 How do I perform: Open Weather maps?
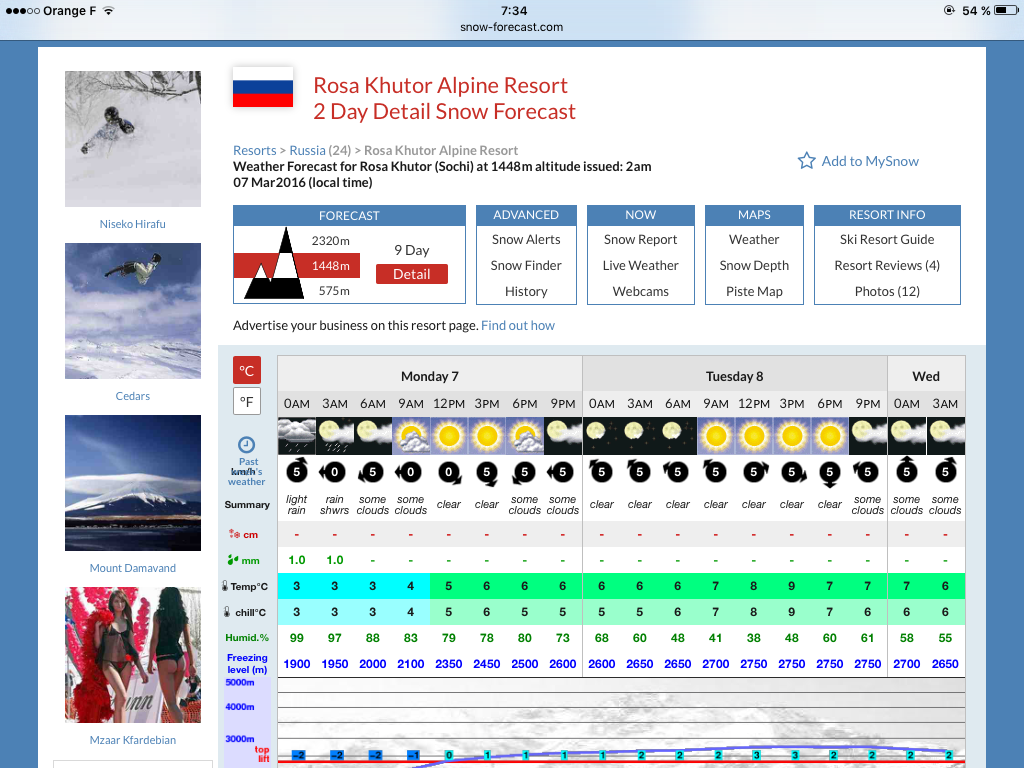click(x=754, y=240)
